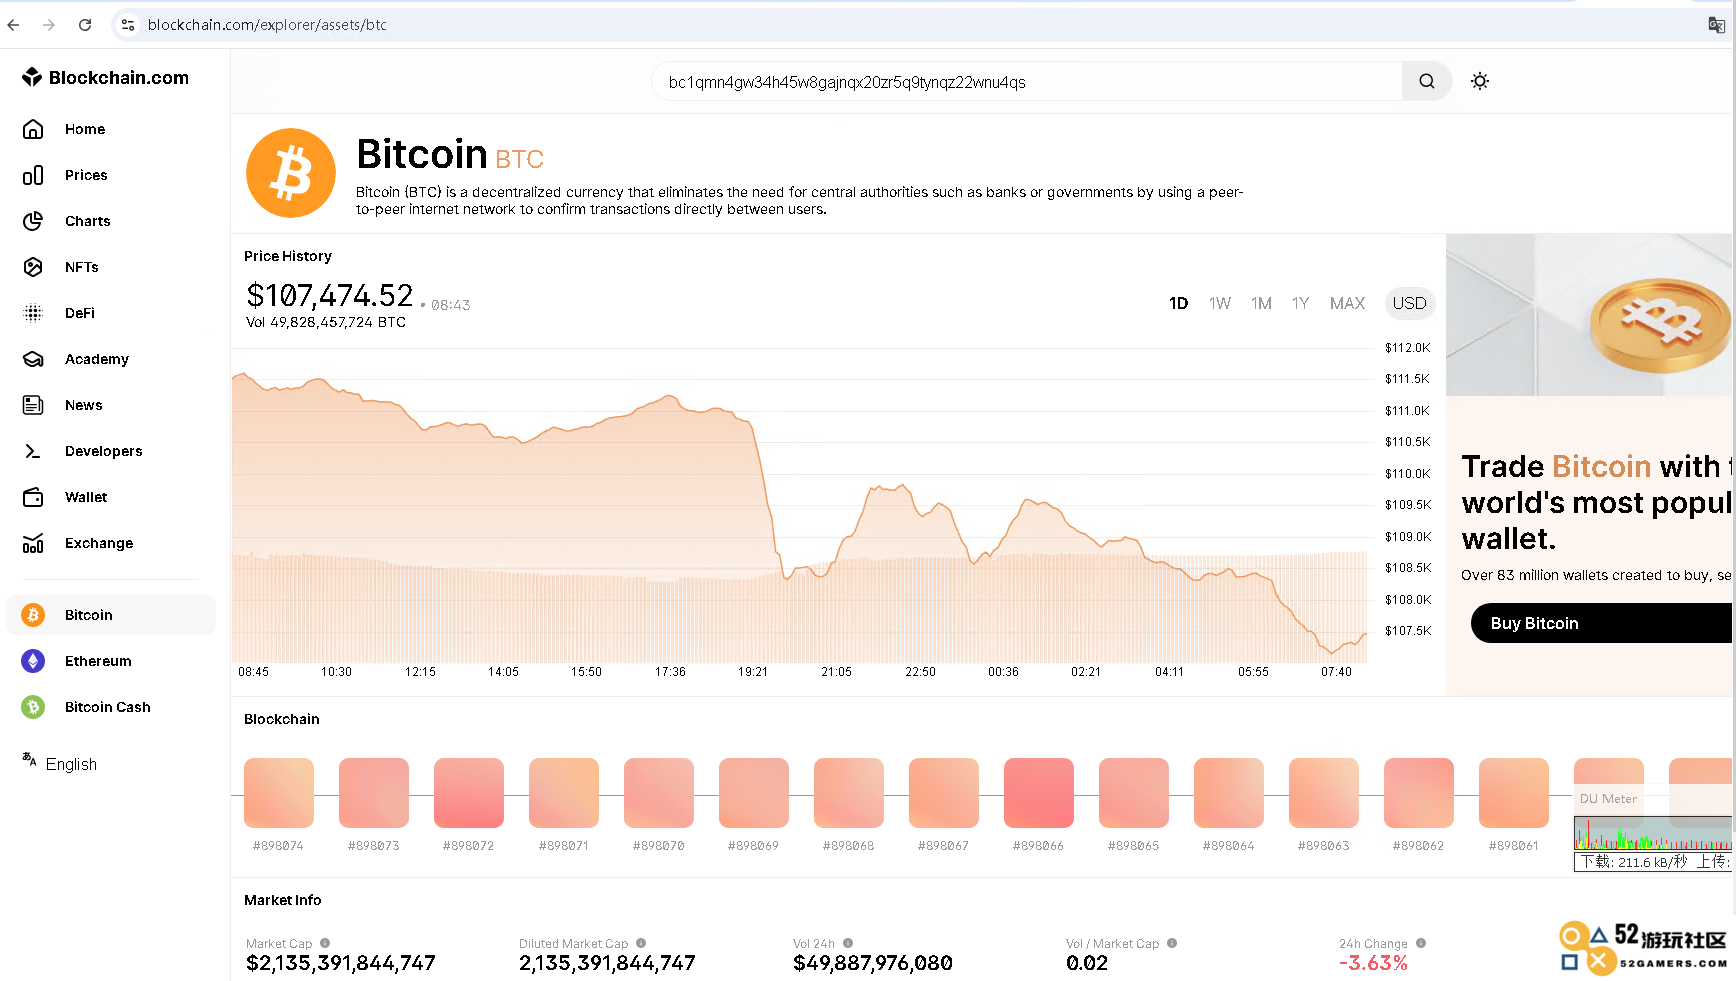Open block #898067 tile

[x=944, y=793]
